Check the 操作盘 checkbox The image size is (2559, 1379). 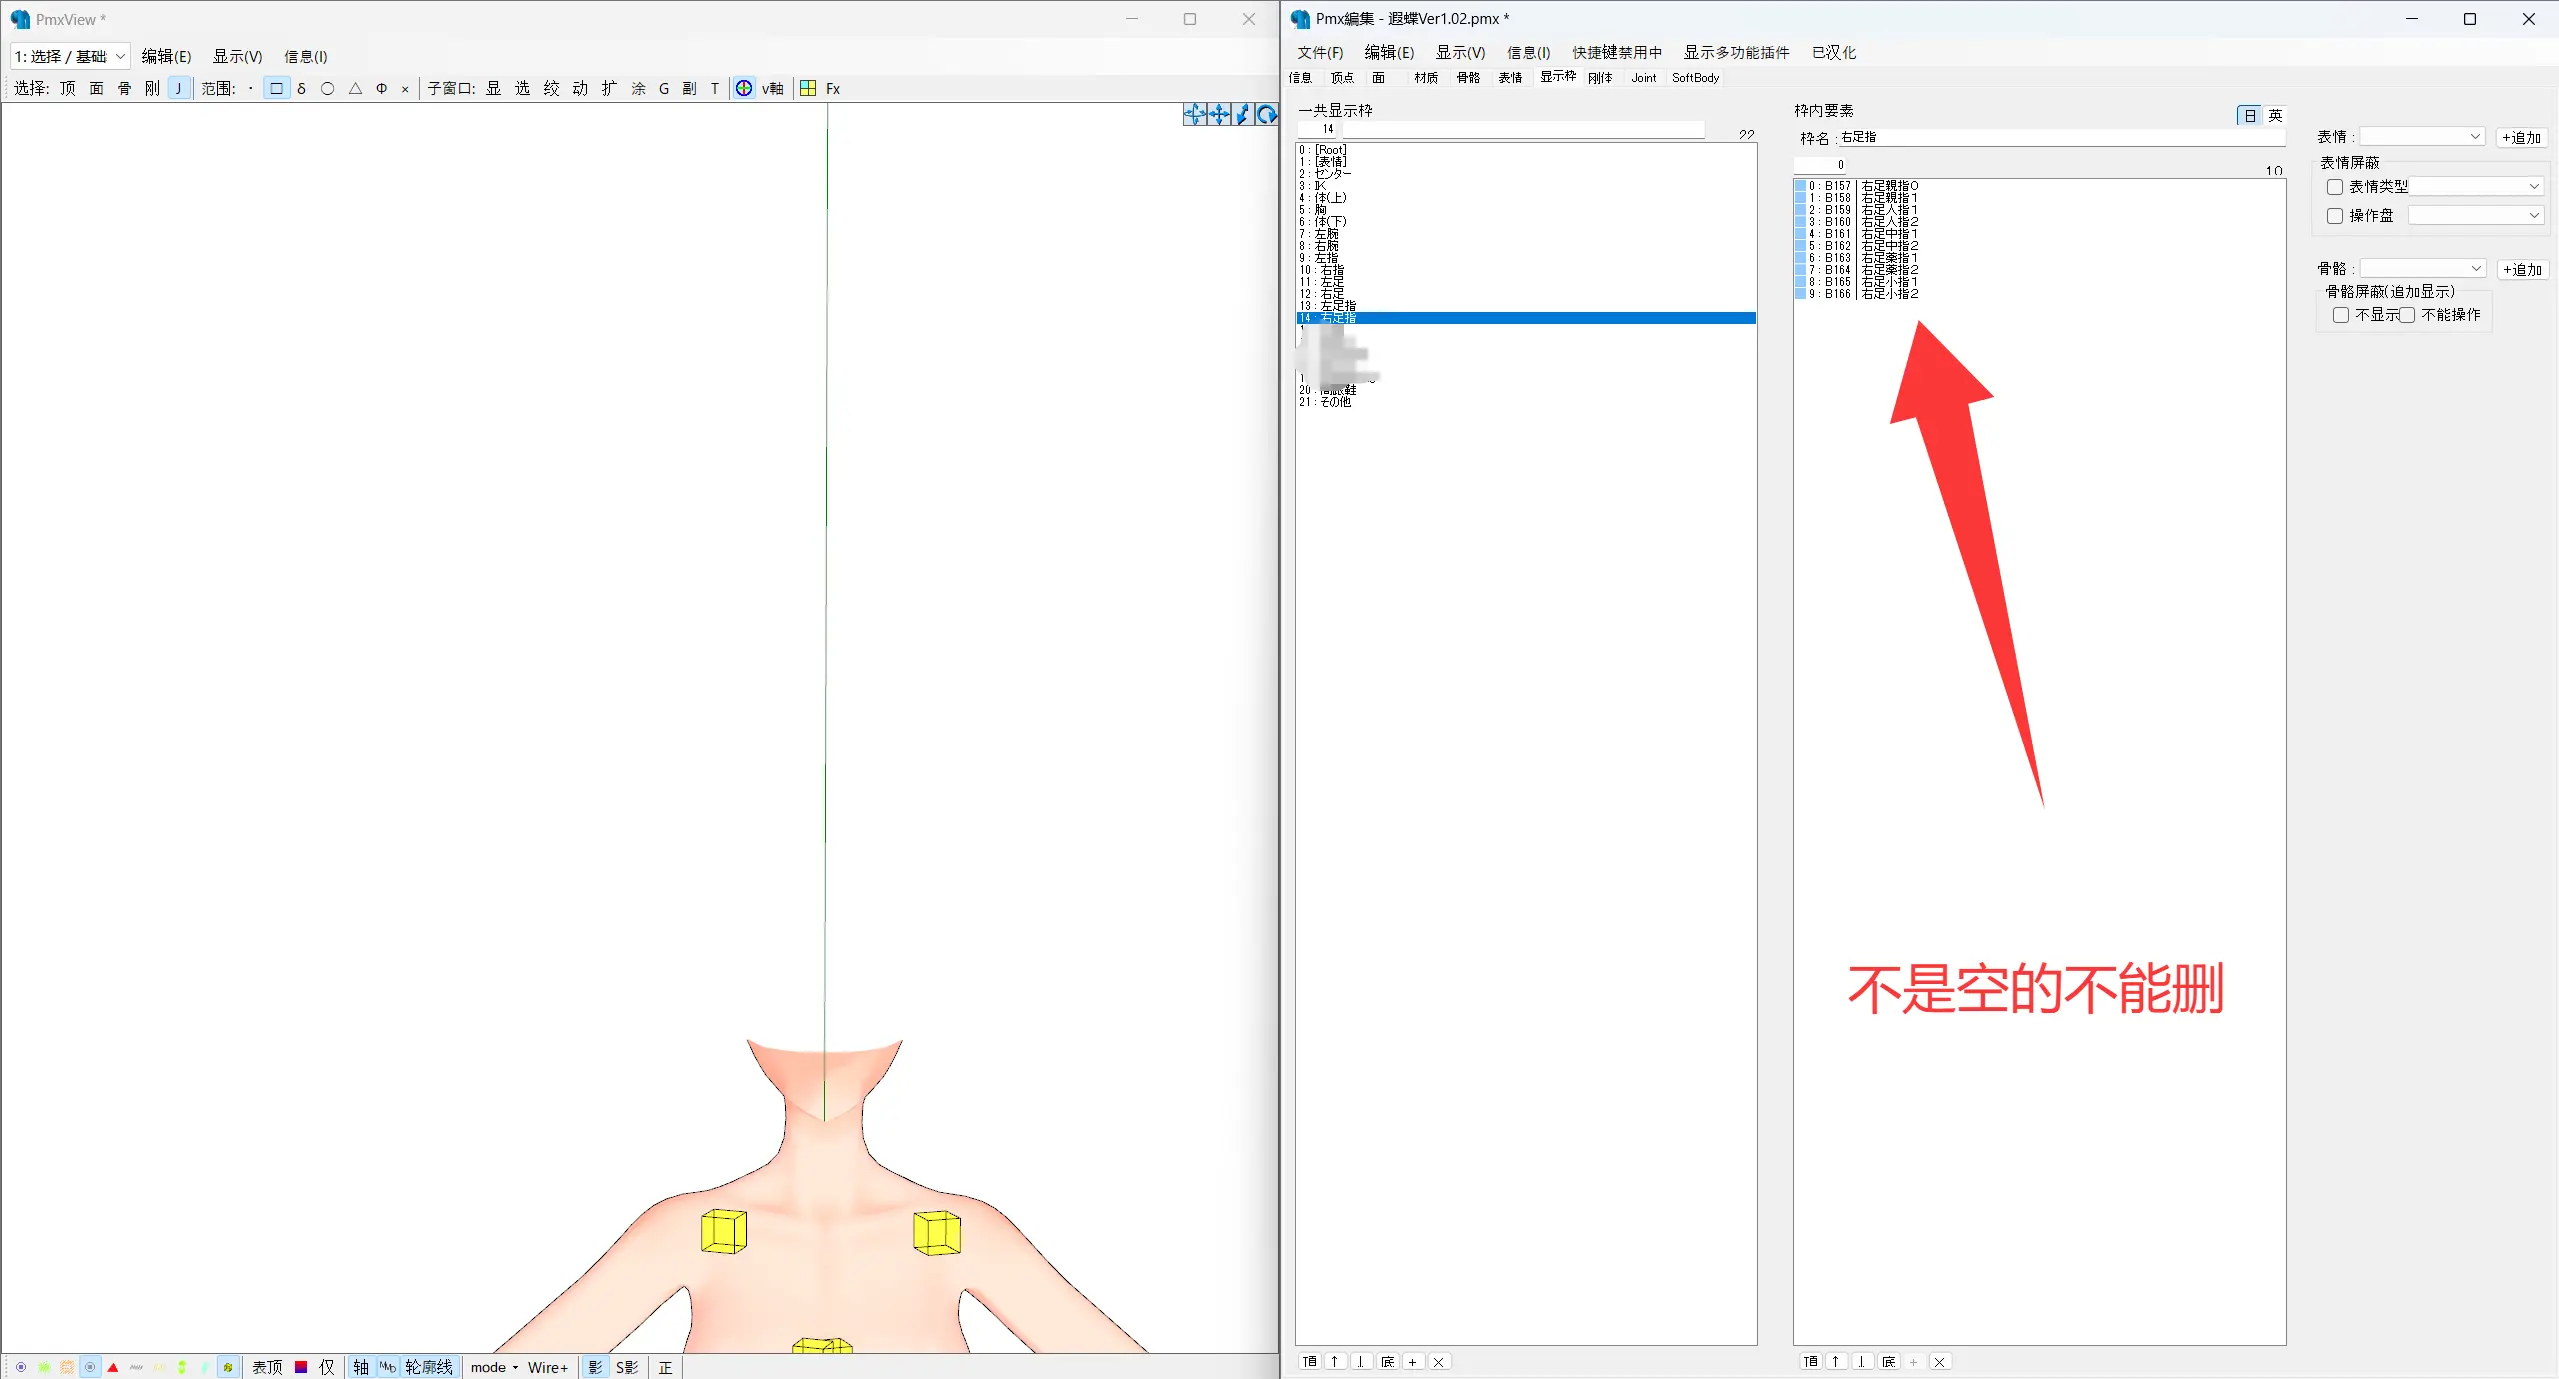[x=2335, y=216]
